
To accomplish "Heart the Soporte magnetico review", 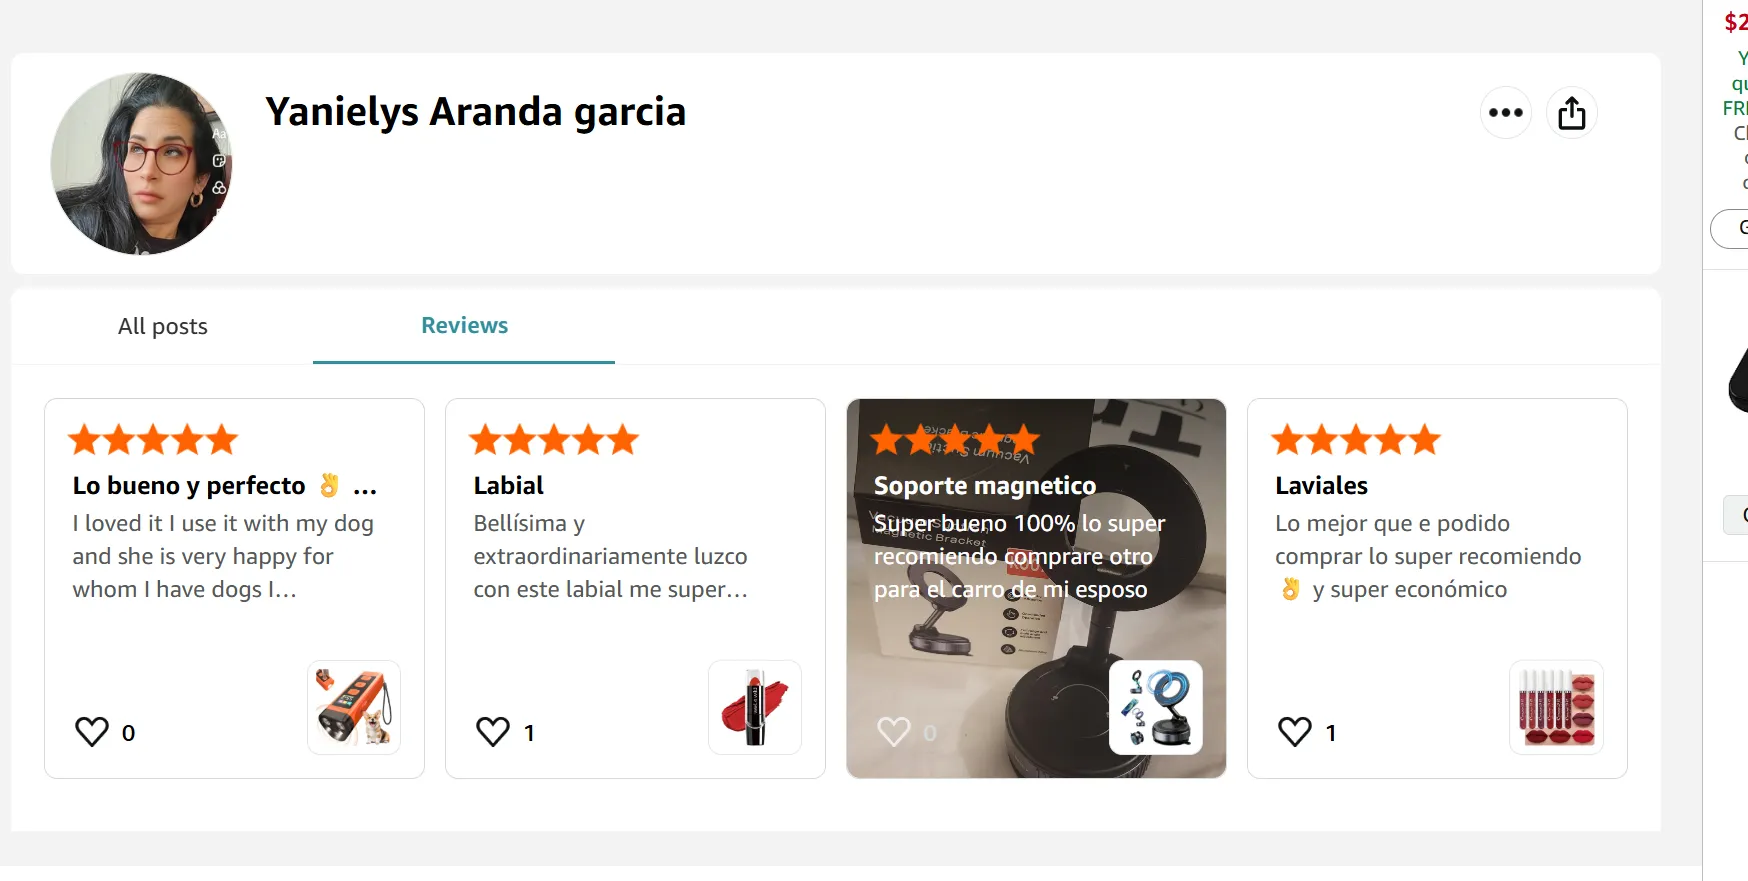I will point(894,732).
